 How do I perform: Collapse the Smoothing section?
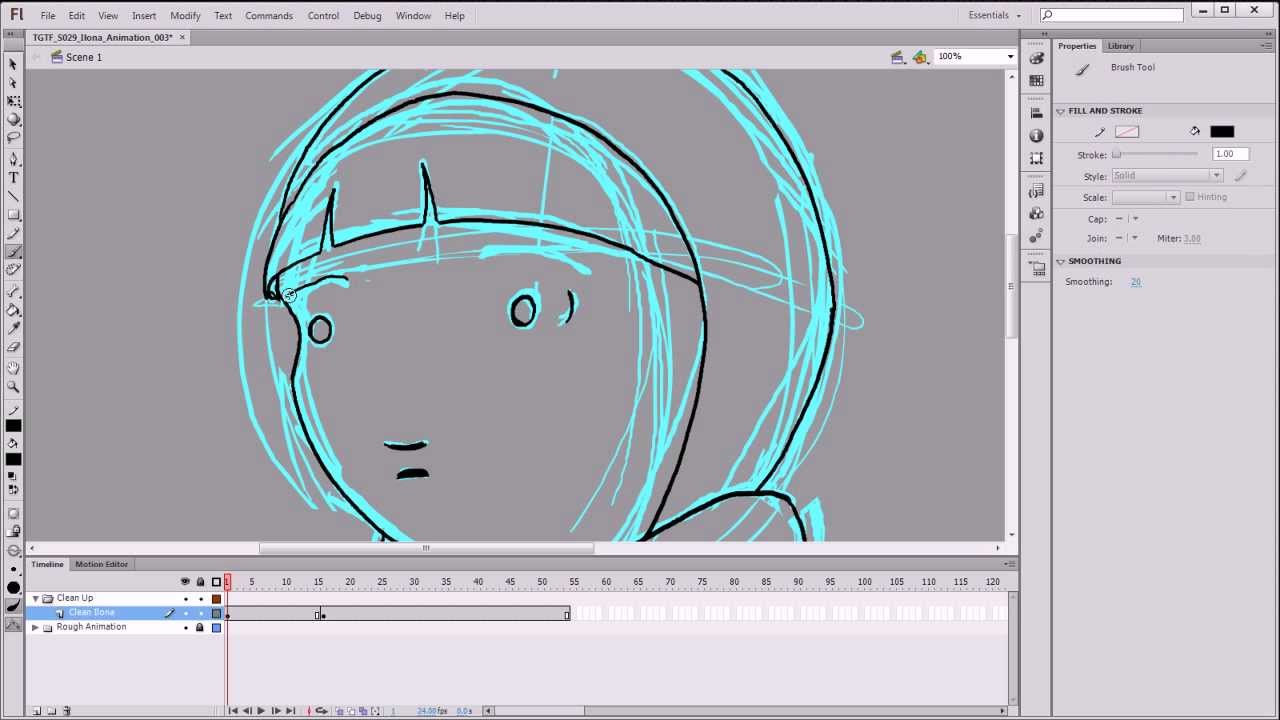[x=1060, y=262]
